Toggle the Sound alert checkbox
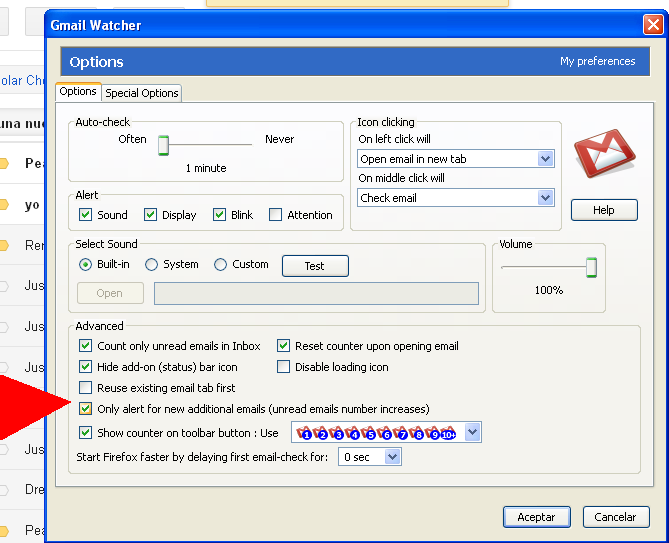The height and width of the screenshot is (543, 669). pyautogui.click(x=86, y=215)
